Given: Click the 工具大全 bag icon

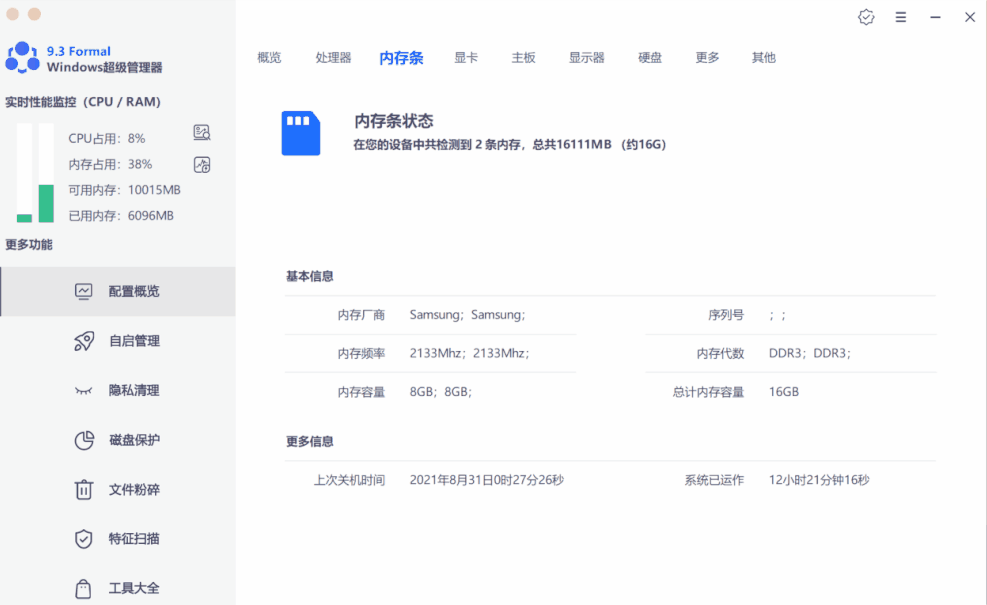Looking at the screenshot, I should [83, 589].
